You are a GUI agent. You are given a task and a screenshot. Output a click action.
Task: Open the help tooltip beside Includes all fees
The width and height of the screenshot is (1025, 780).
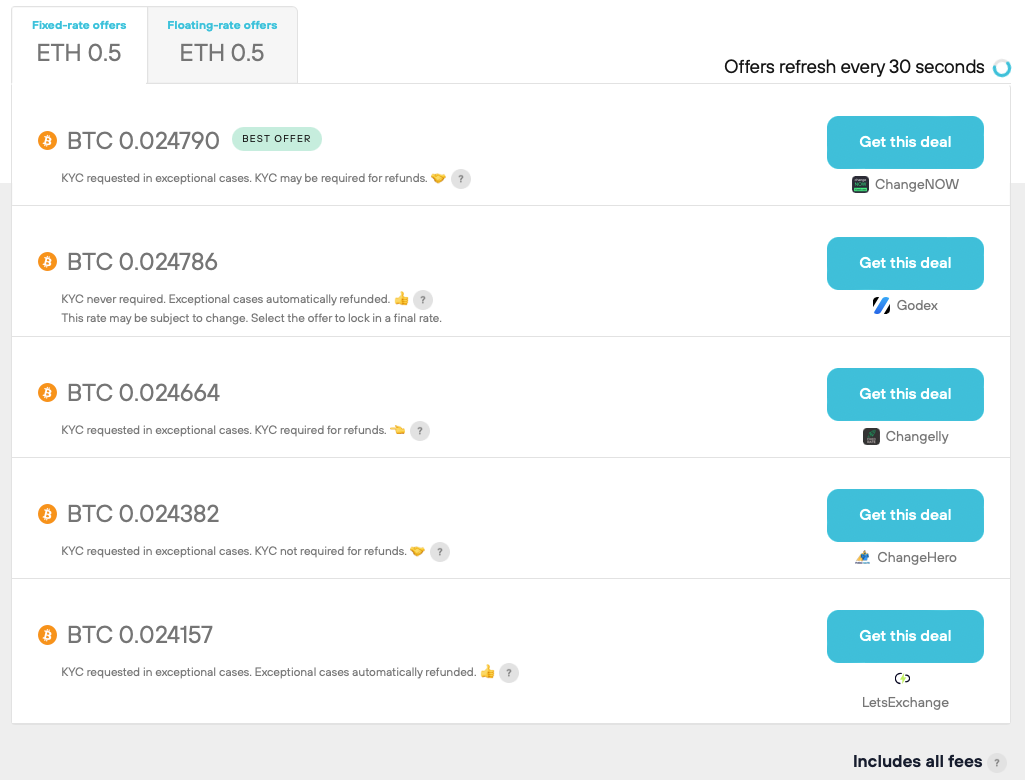click(x=996, y=761)
